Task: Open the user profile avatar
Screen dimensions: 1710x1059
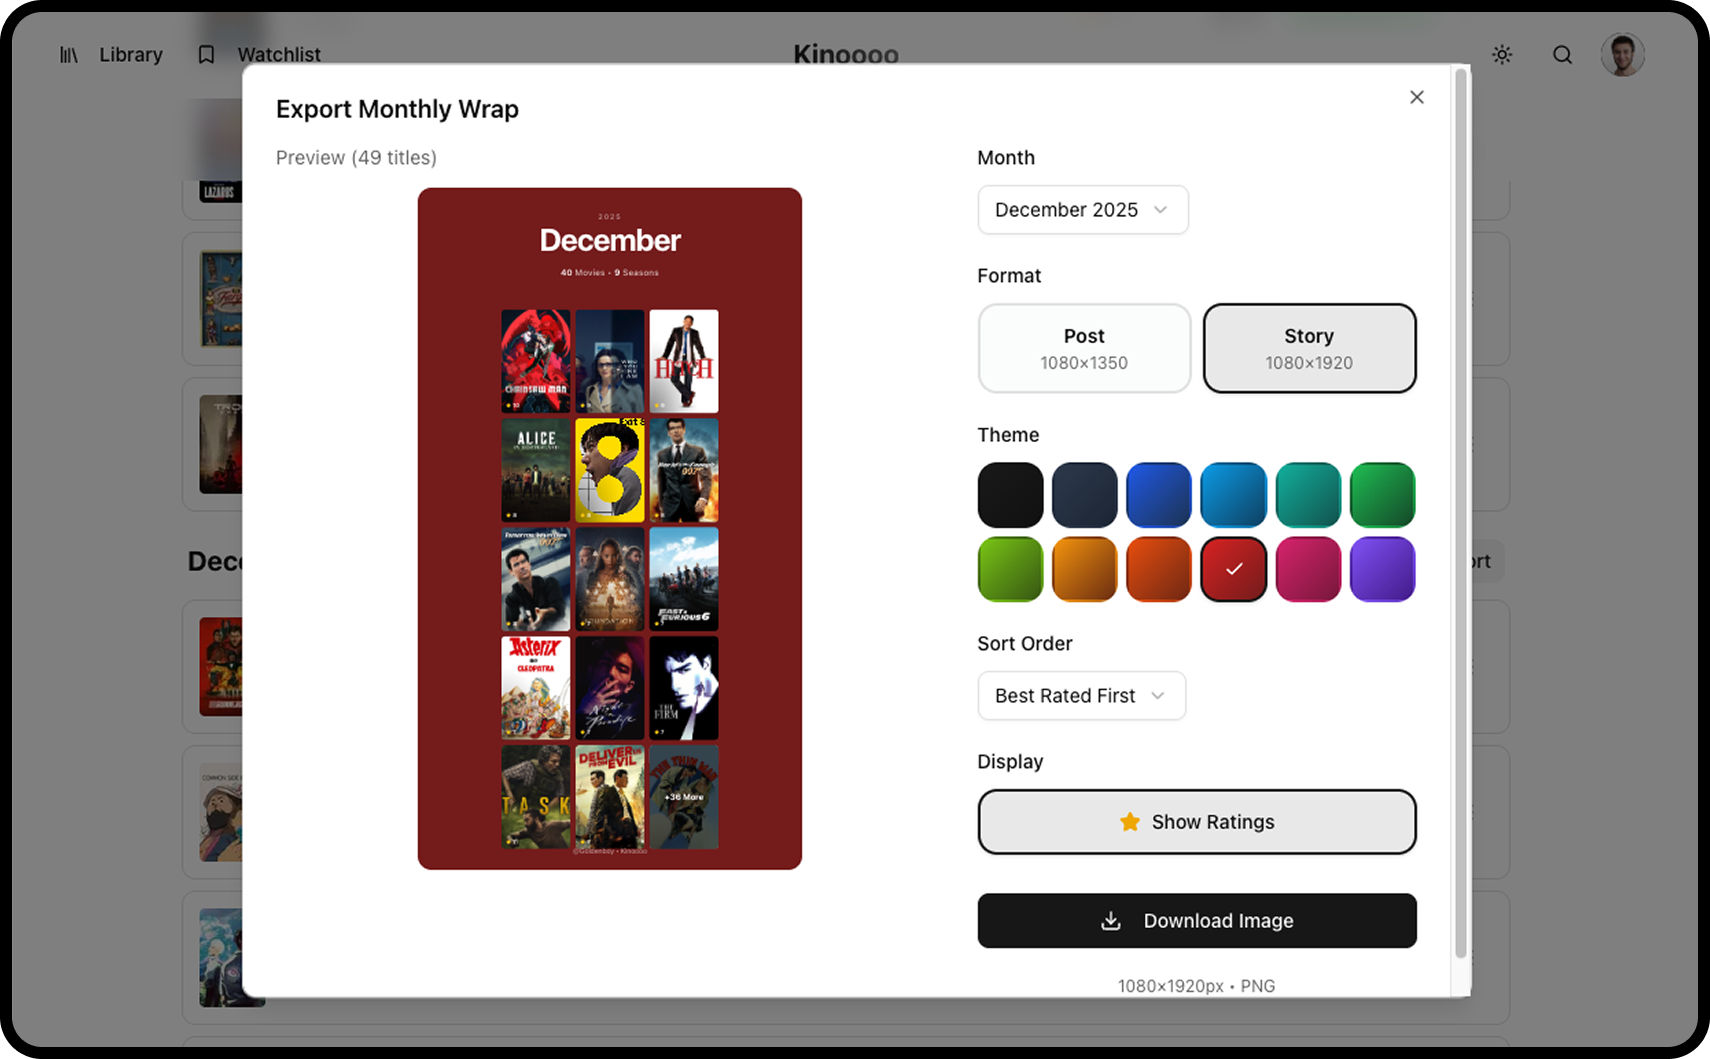Action: coord(1622,55)
